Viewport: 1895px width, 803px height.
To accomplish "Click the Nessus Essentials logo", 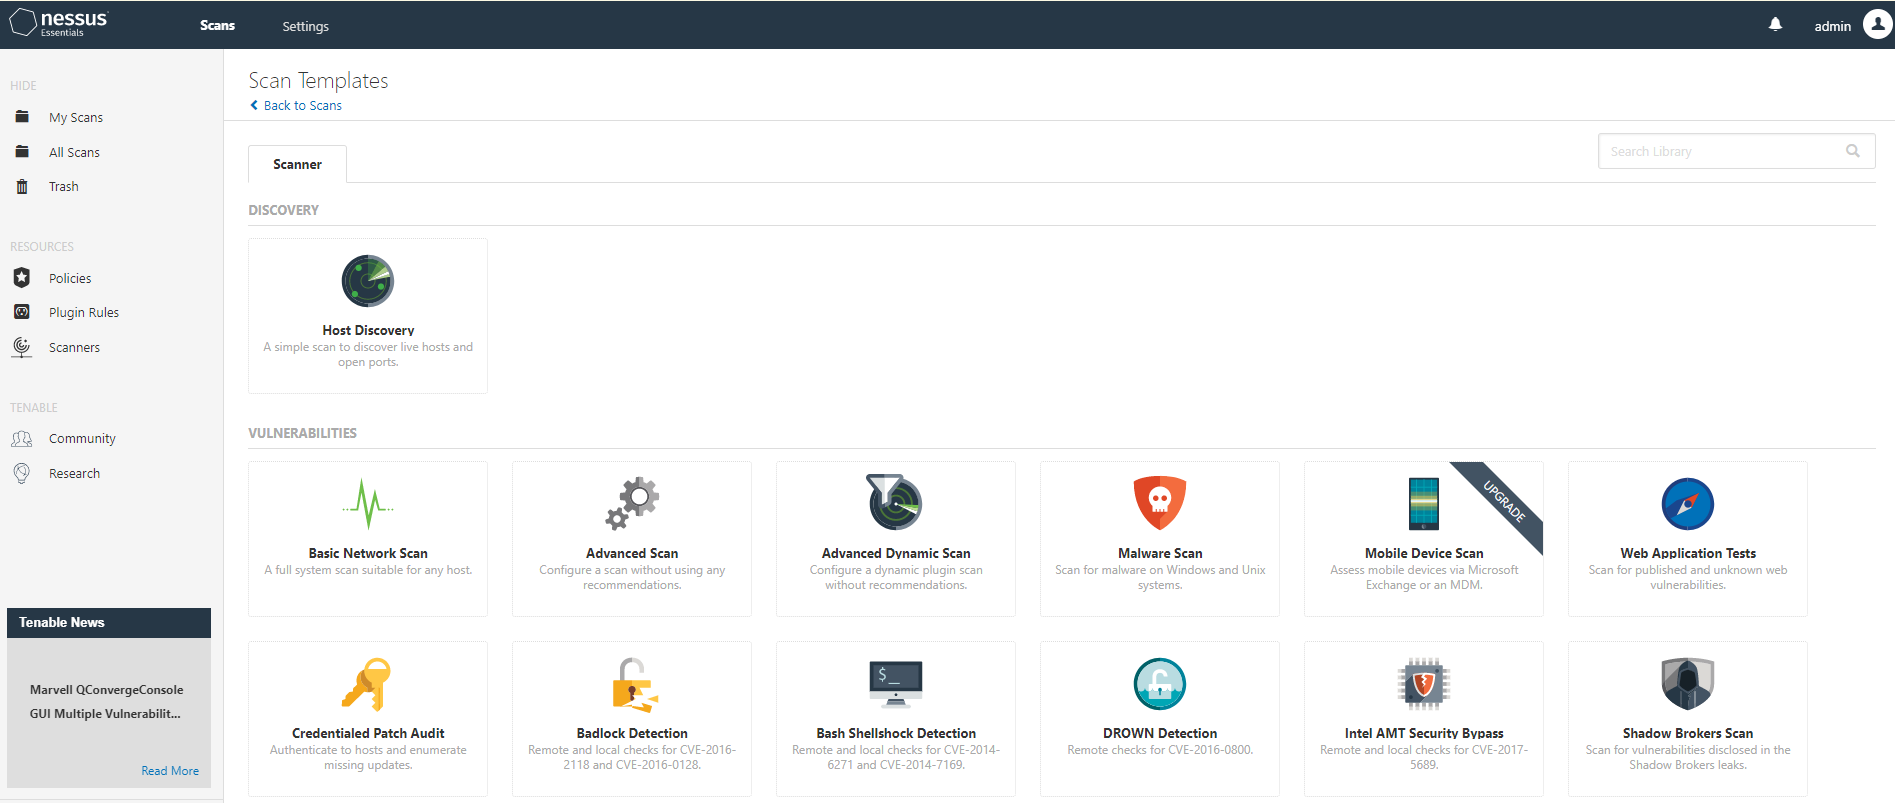I will click(x=59, y=22).
